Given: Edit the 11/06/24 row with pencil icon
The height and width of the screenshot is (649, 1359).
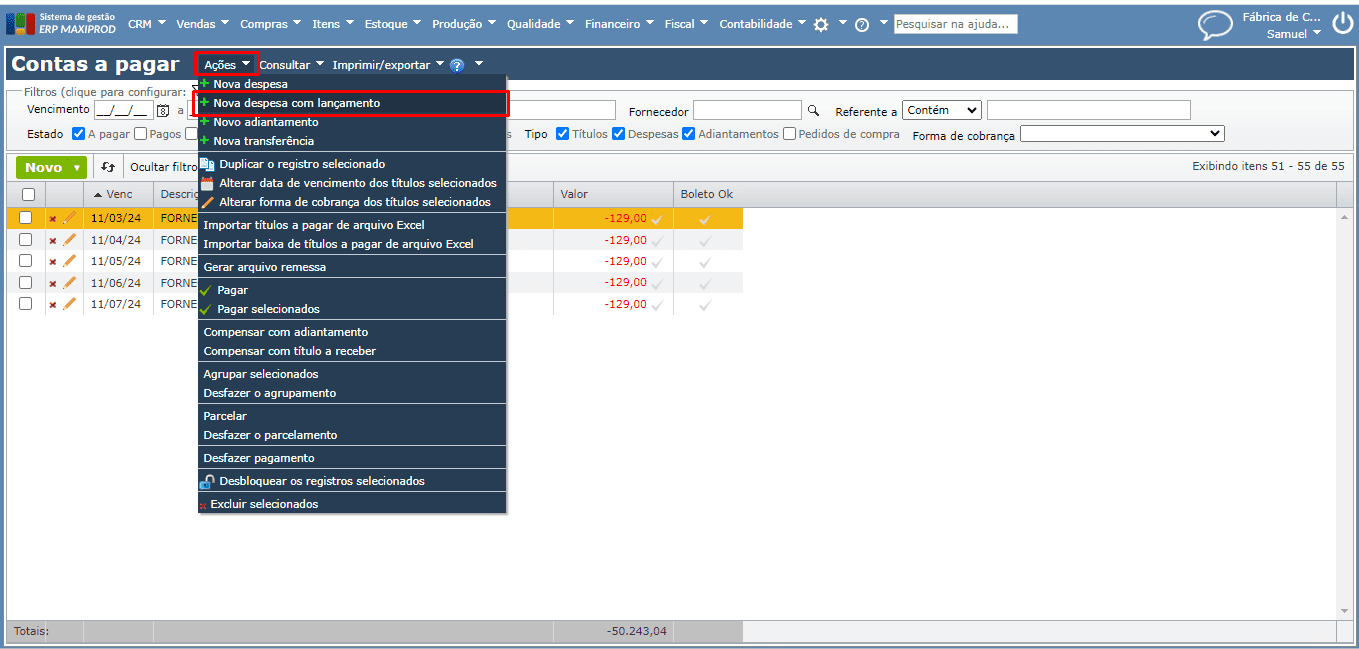Looking at the screenshot, I should [x=69, y=282].
